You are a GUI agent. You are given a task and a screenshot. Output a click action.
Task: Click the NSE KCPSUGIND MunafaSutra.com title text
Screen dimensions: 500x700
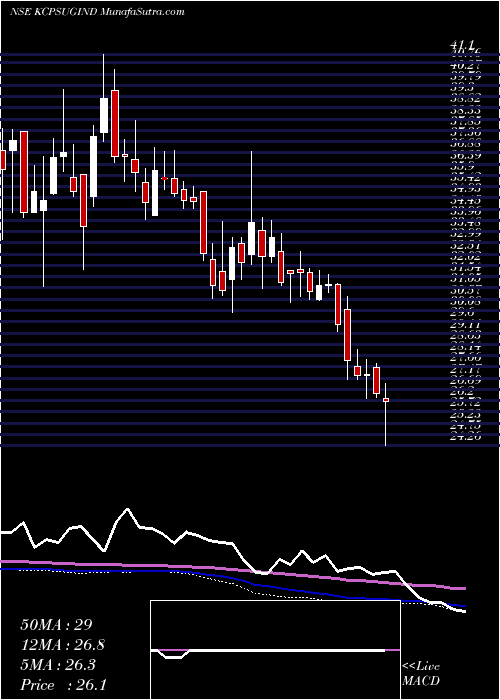click(97, 12)
